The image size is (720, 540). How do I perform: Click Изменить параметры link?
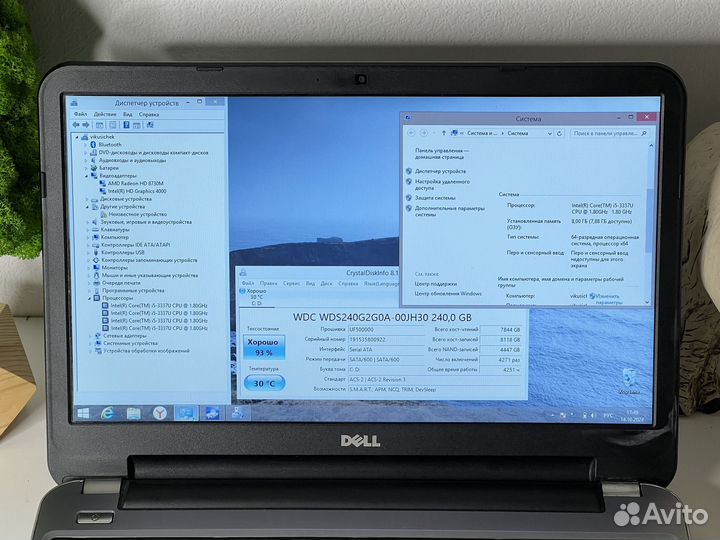click(608, 299)
